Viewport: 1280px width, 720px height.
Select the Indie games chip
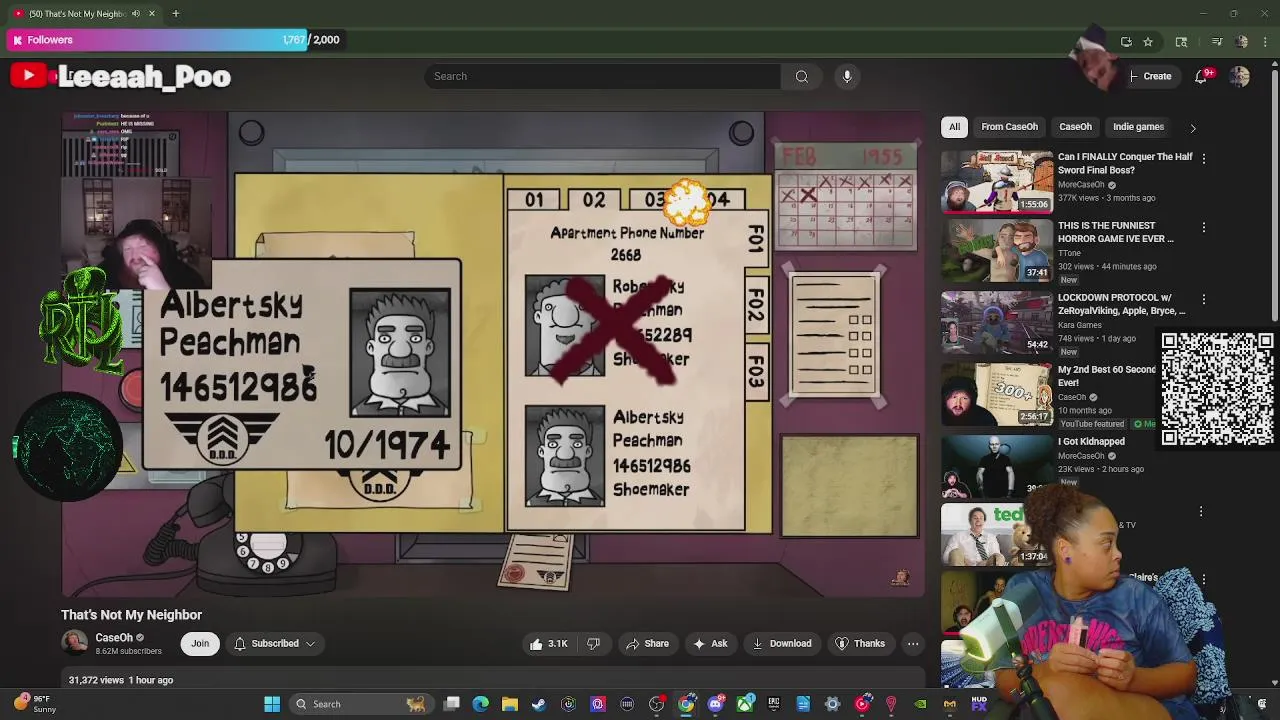point(1138,127)
